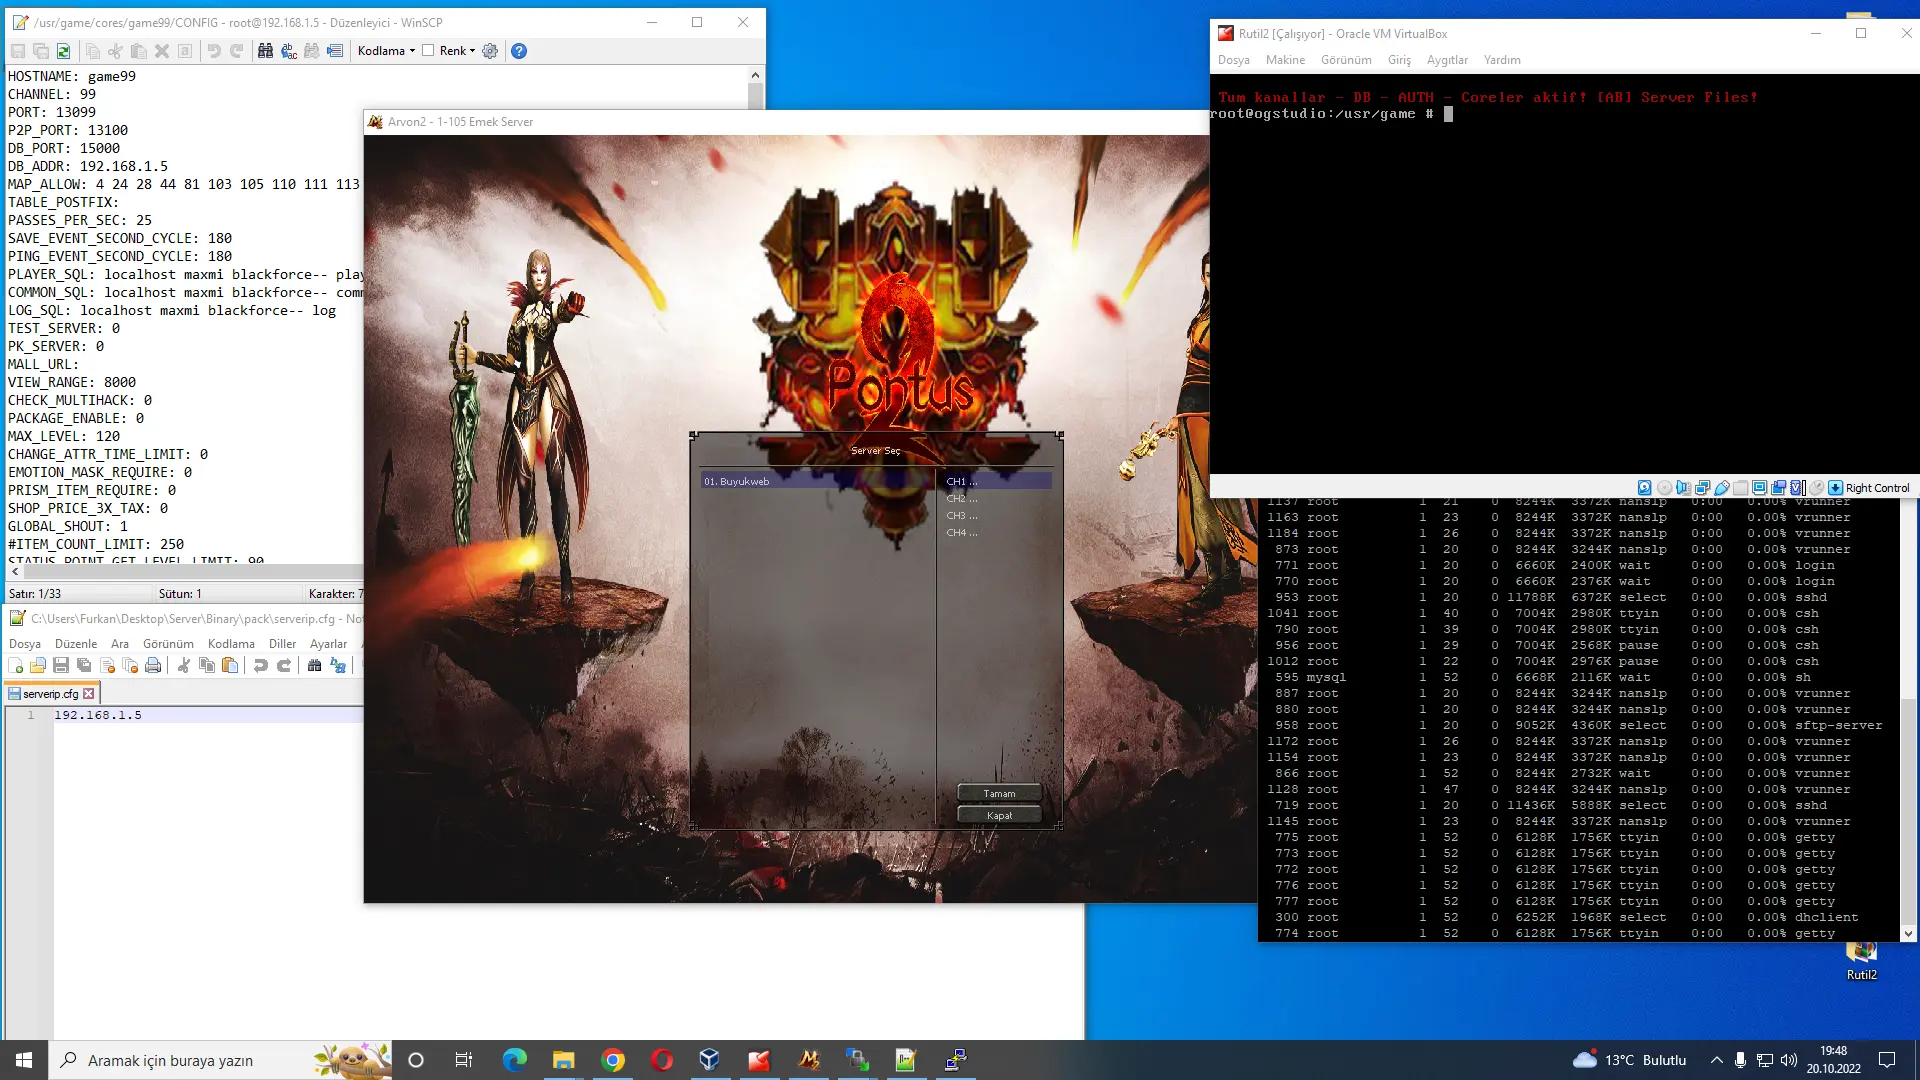Open the Makine menu in VirtualBox window
The width and height of the screenshot is (1920, 1080).
coord(1285,60)
